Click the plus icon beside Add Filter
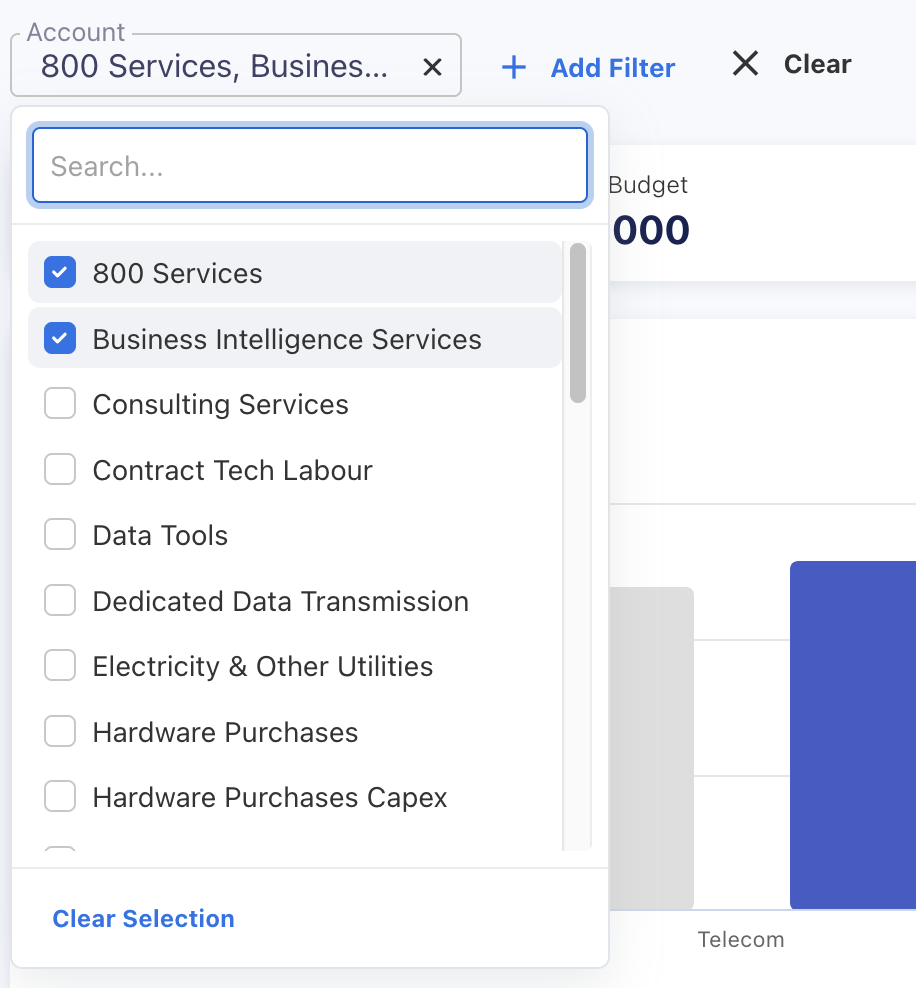This screenshot has height=988, width=916. (x=513, y=68)
